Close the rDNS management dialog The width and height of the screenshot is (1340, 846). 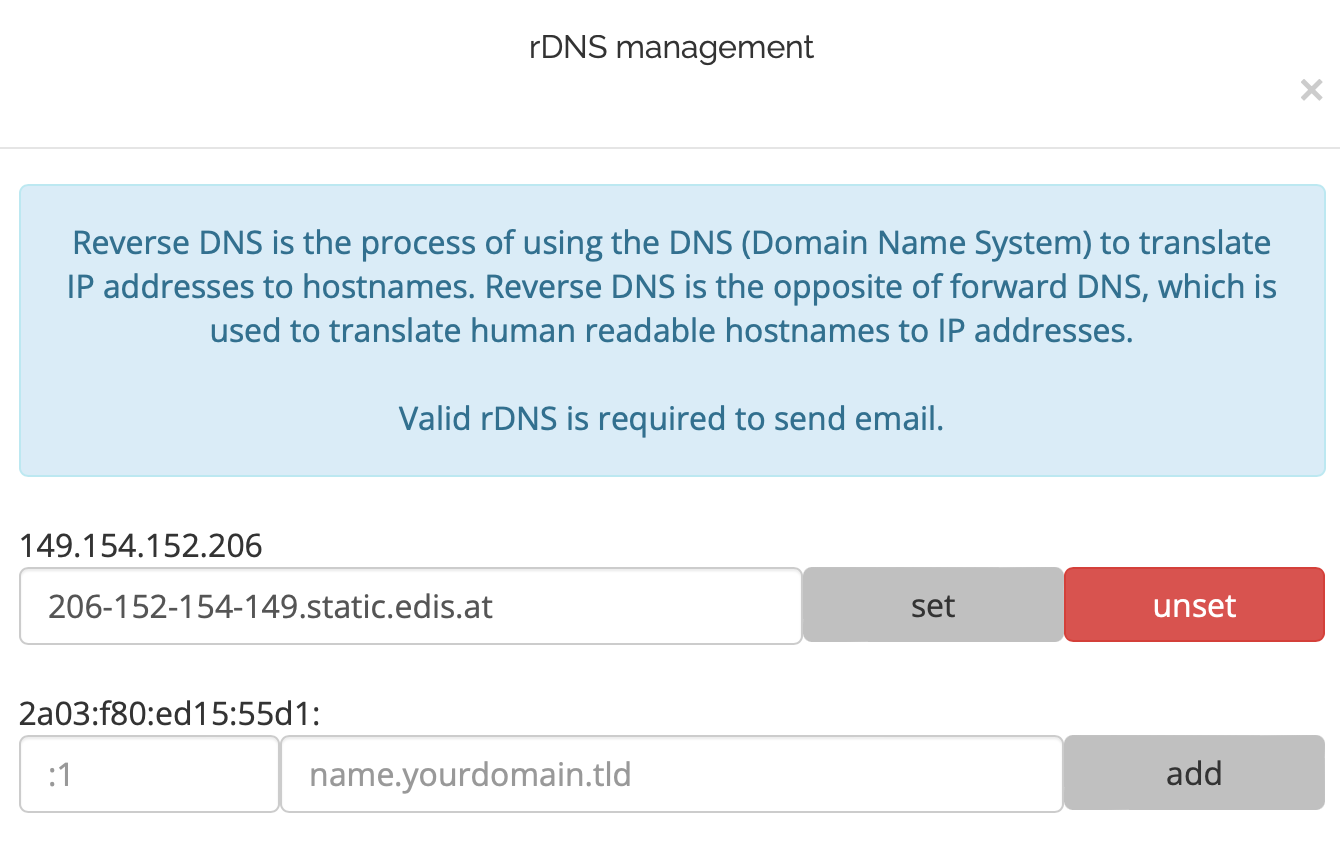1311,91
